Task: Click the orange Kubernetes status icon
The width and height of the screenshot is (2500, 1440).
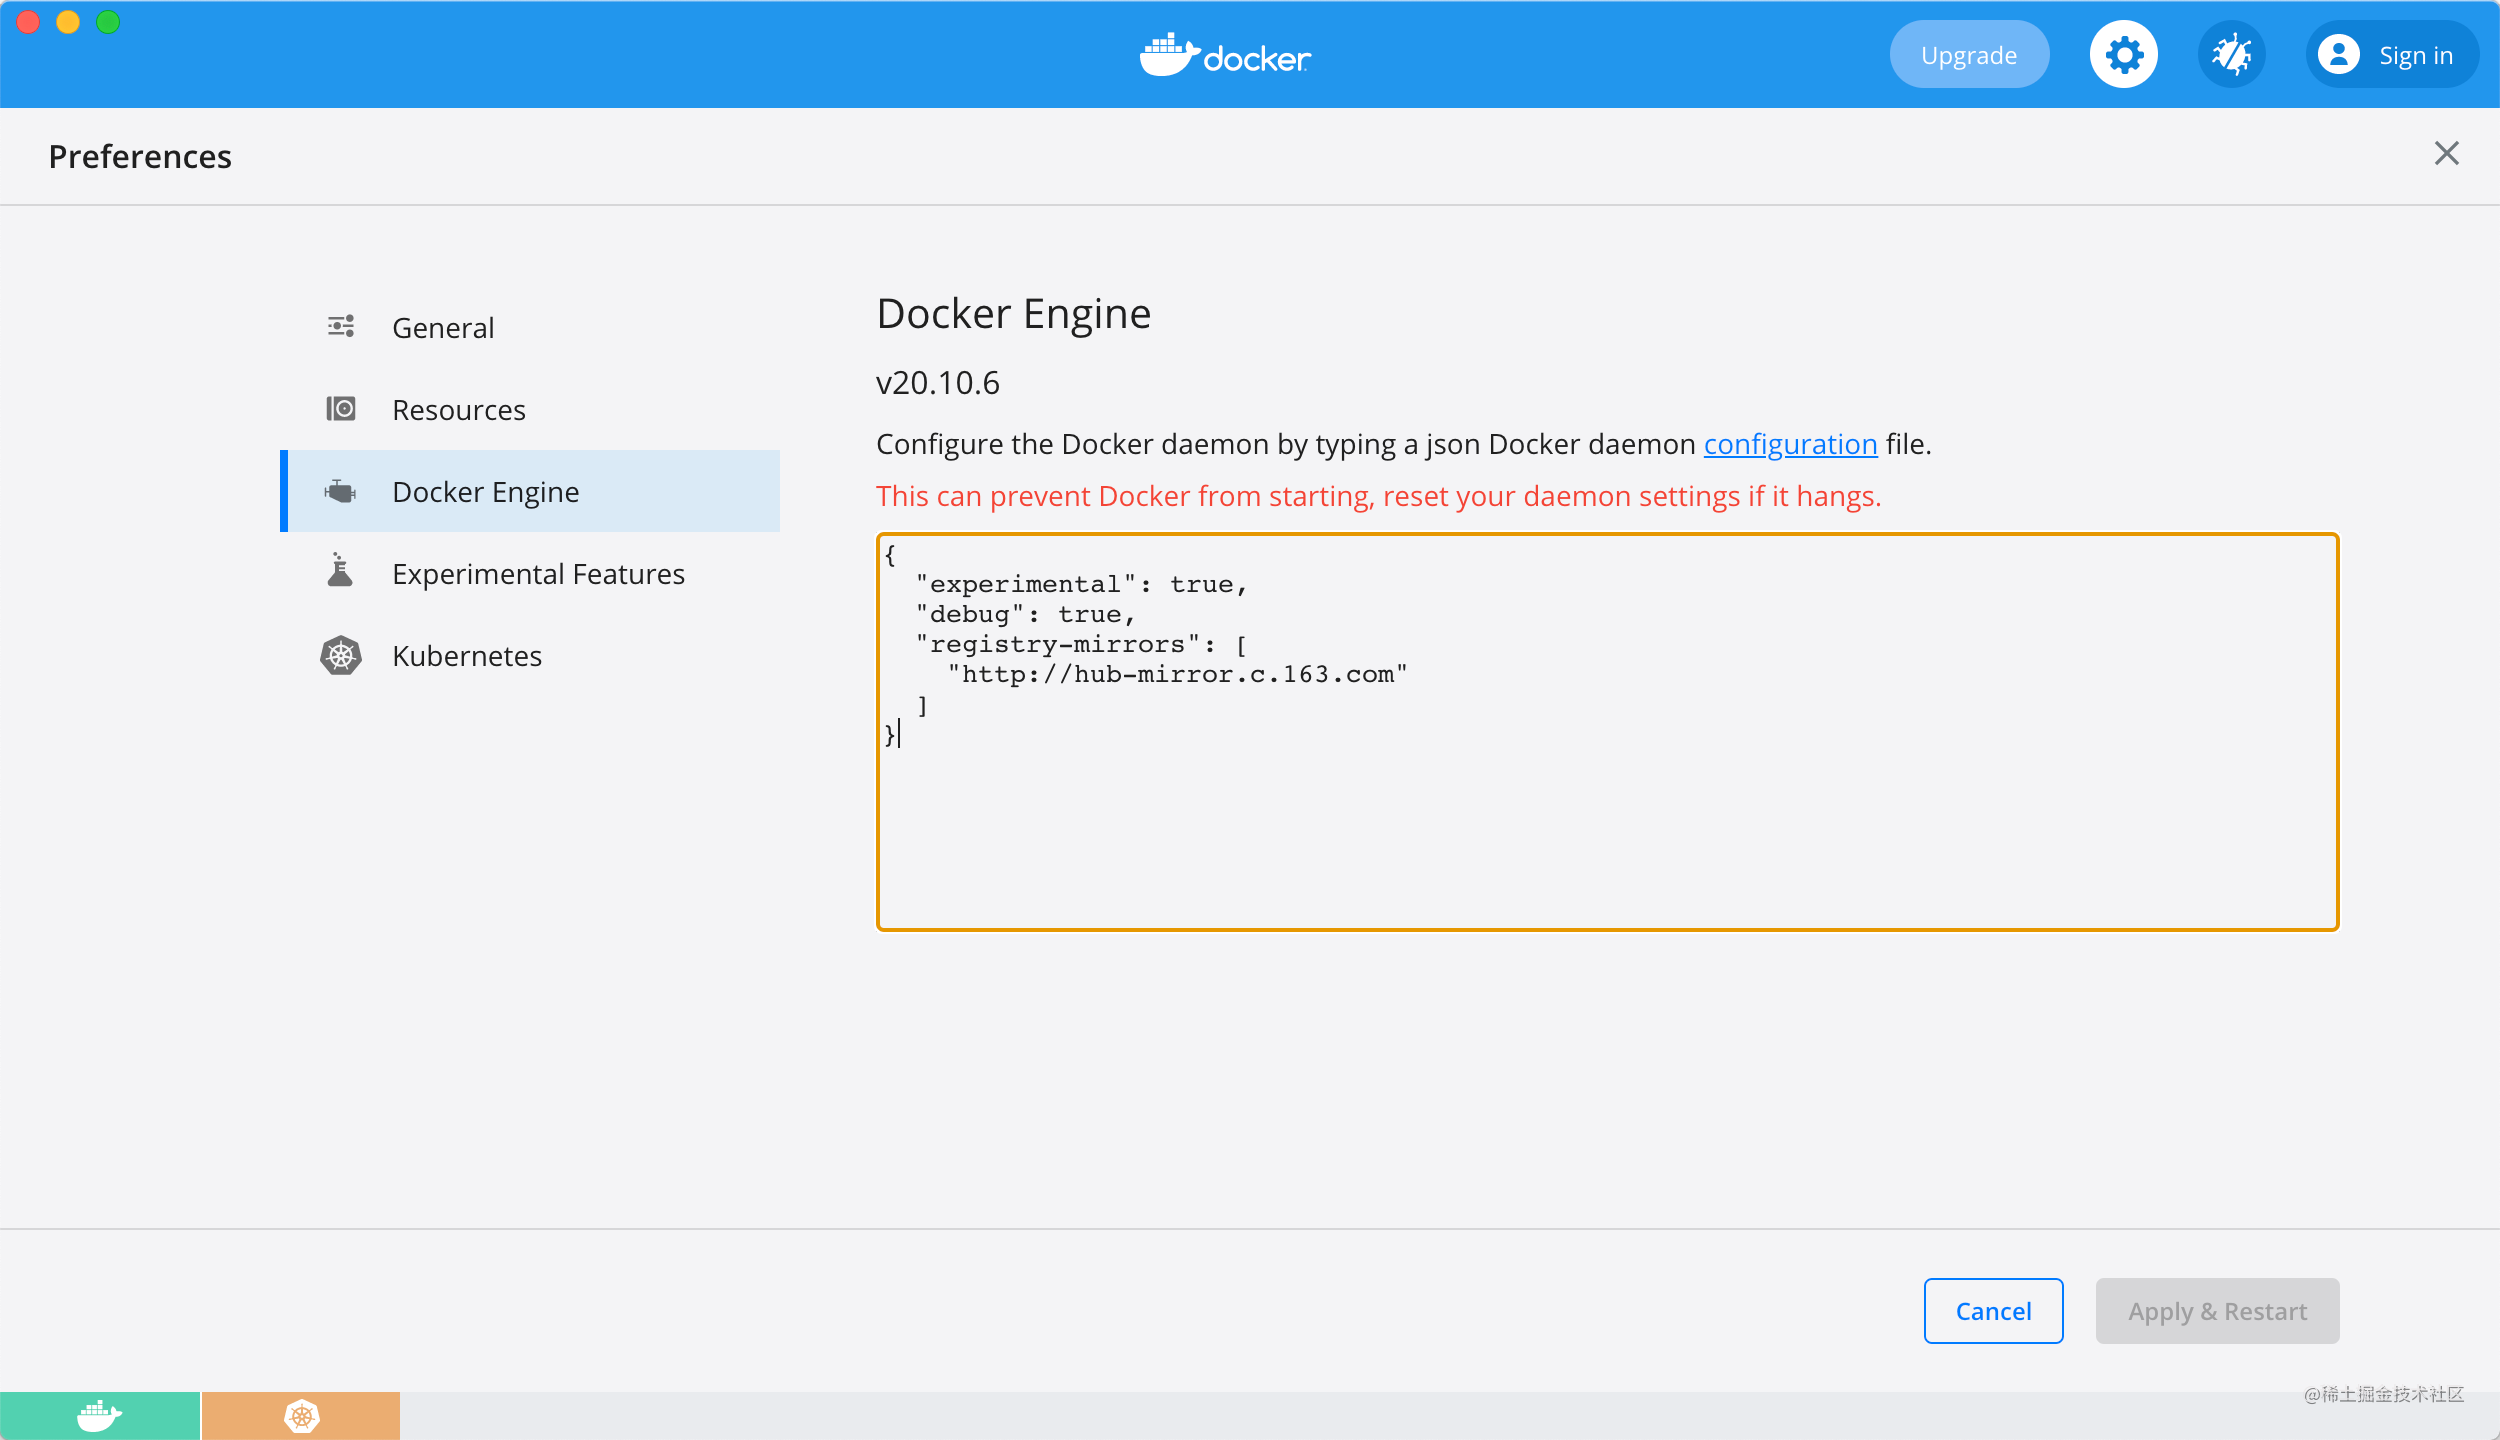Action: (x=301, y=1416)
